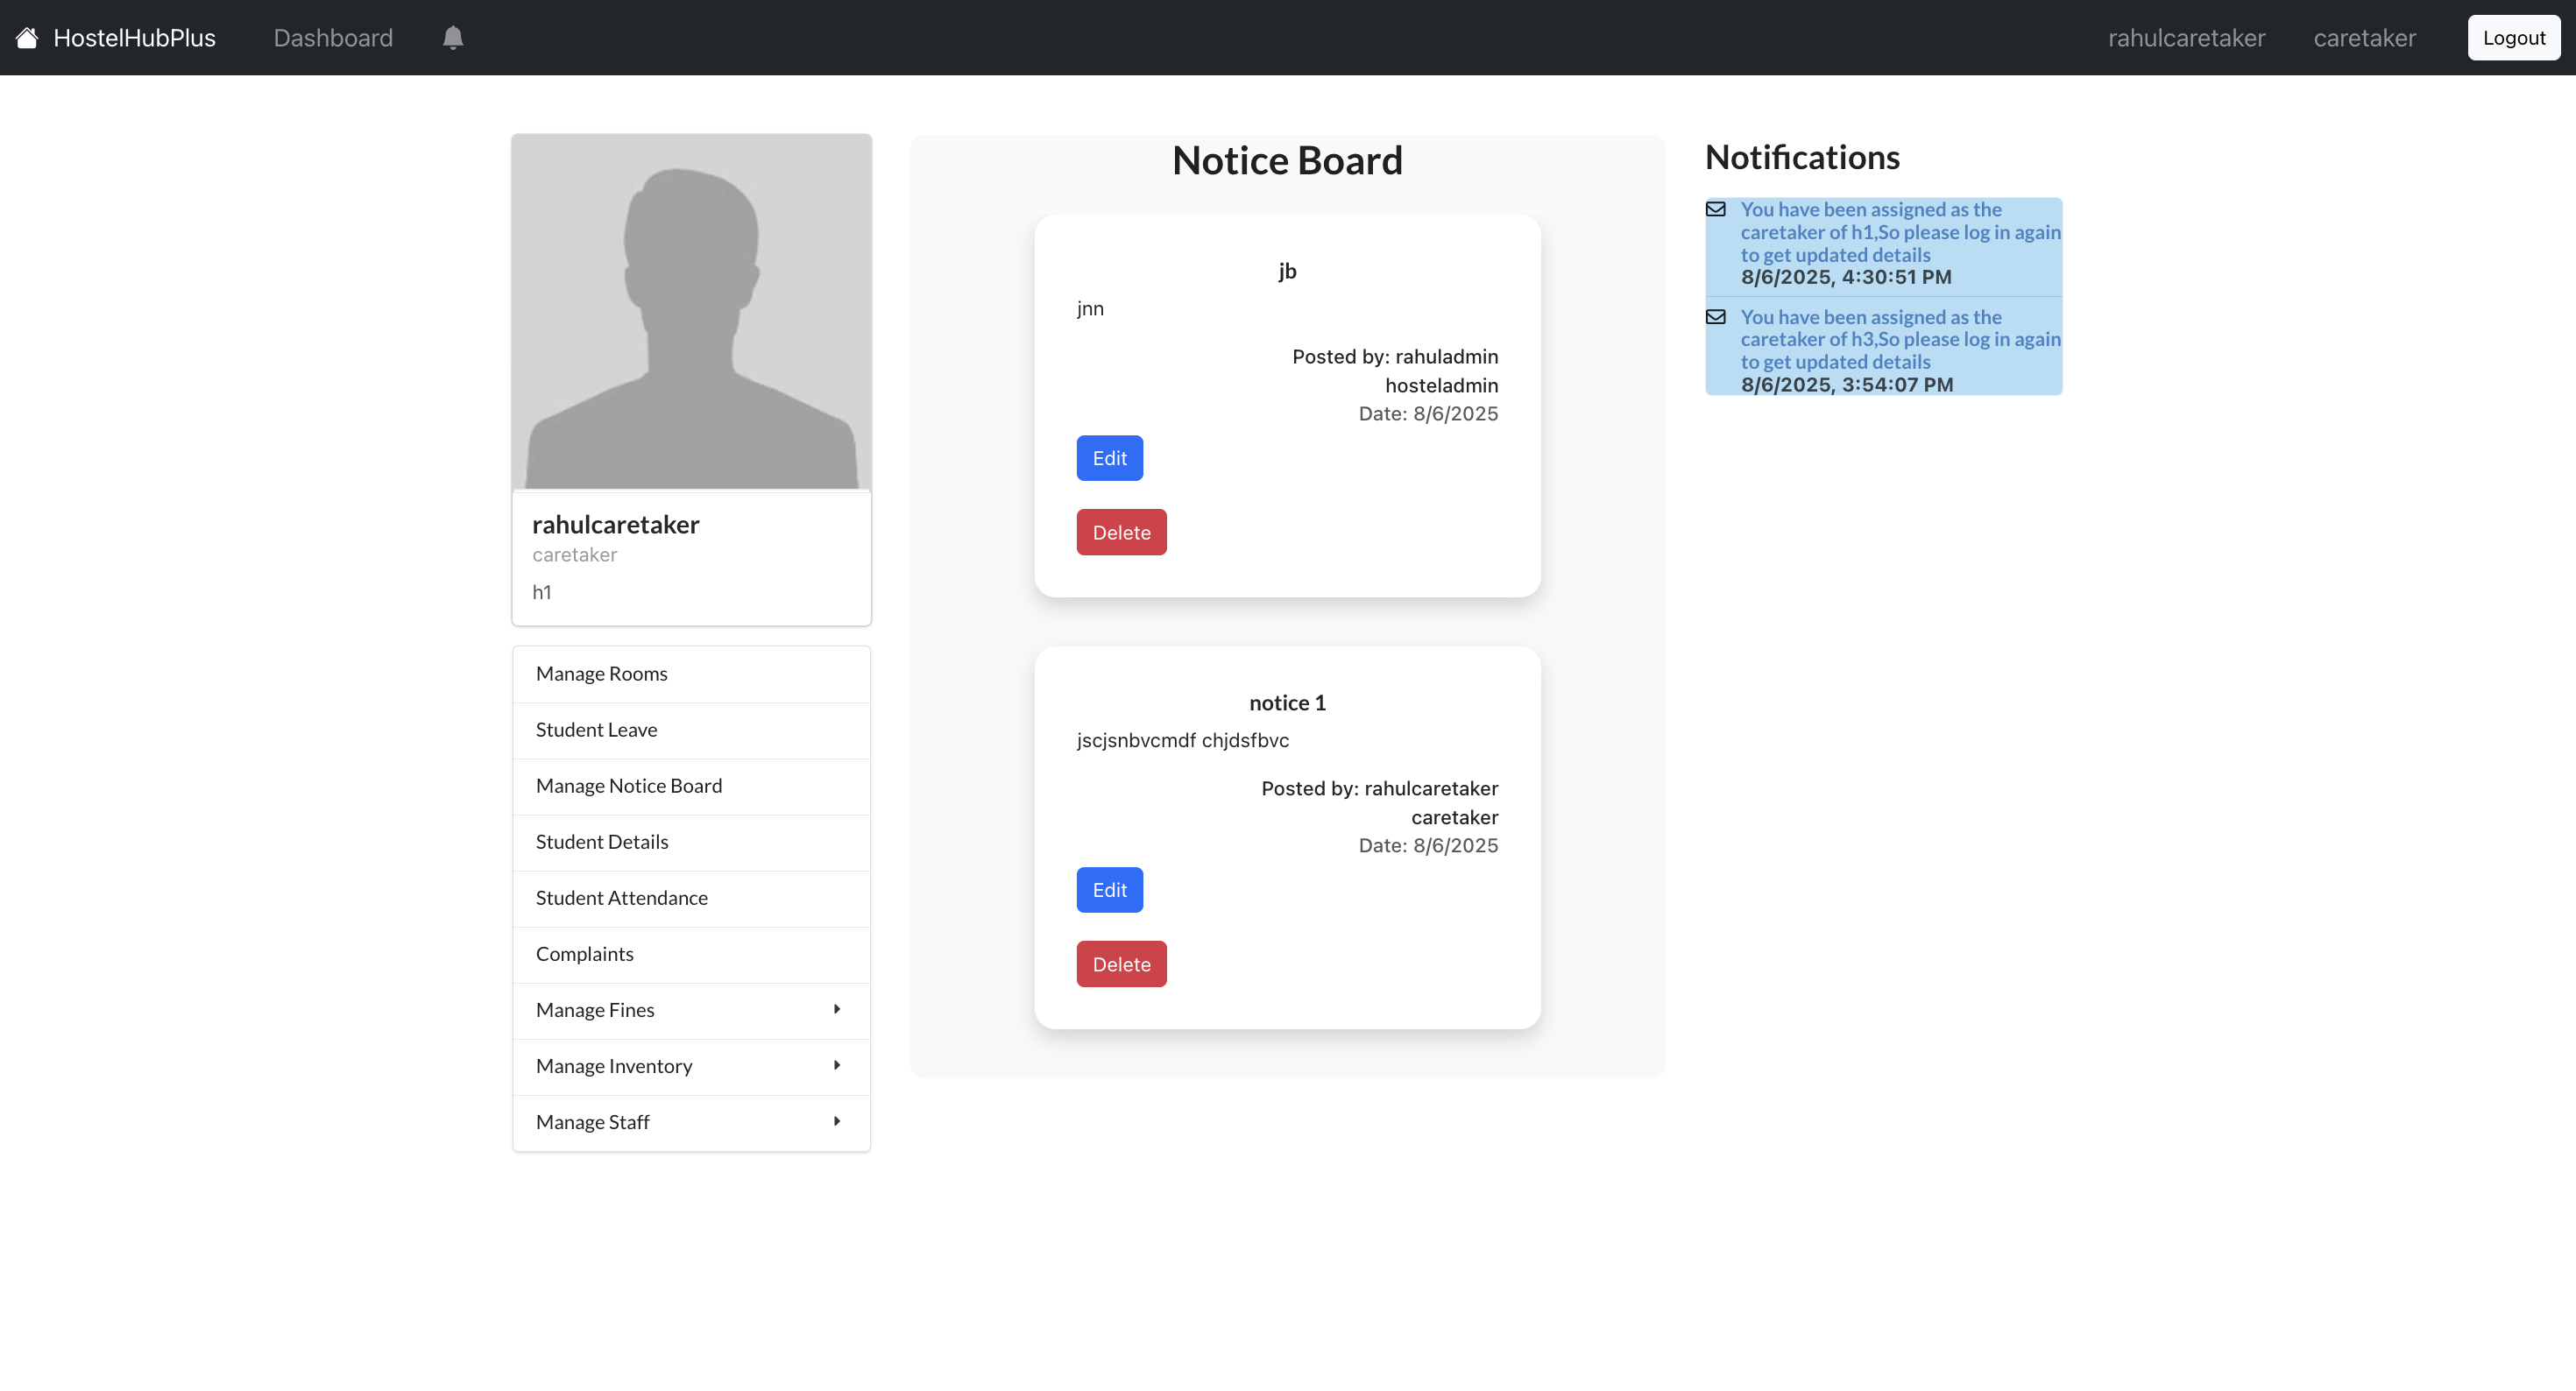The width and height of the screenshot is (2576, 1391).
Task: Open the Manage Inventory menu item
Action: (691, 1066)
